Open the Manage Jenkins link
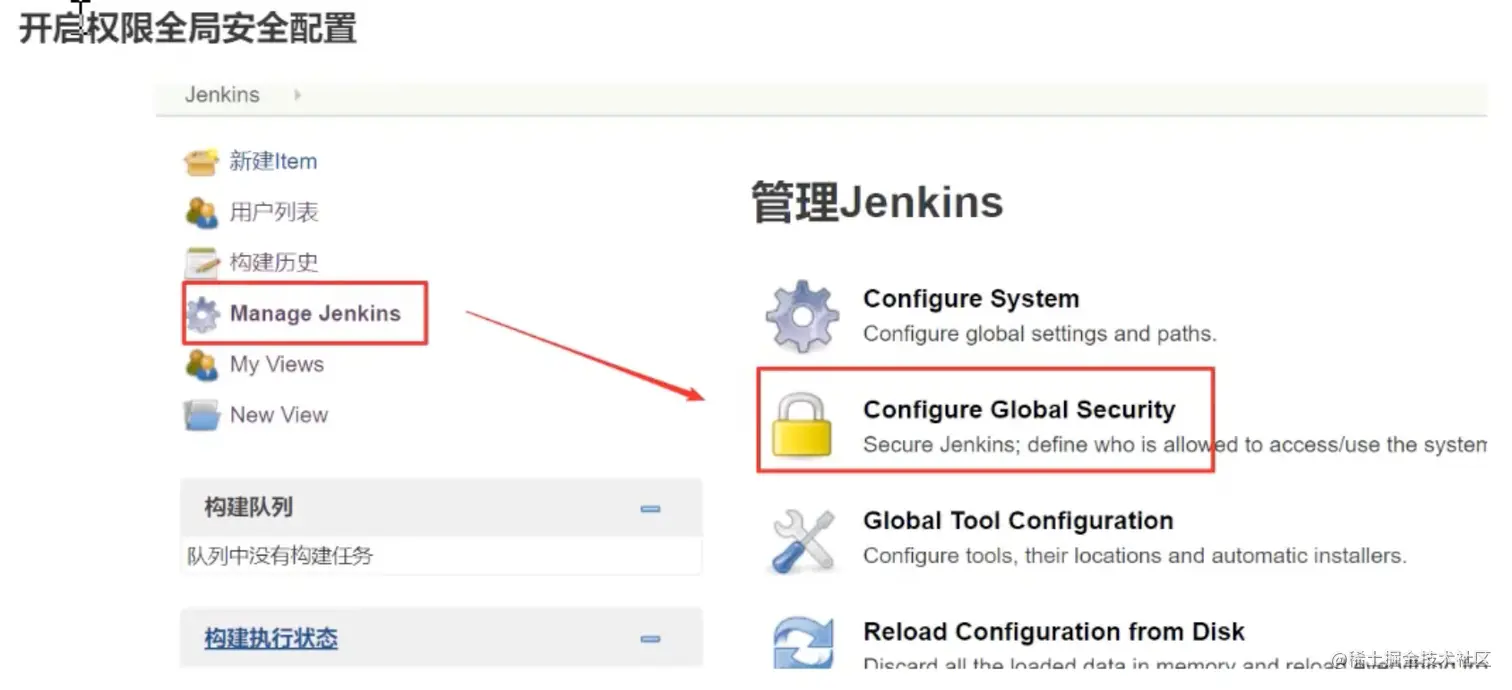 315,313
